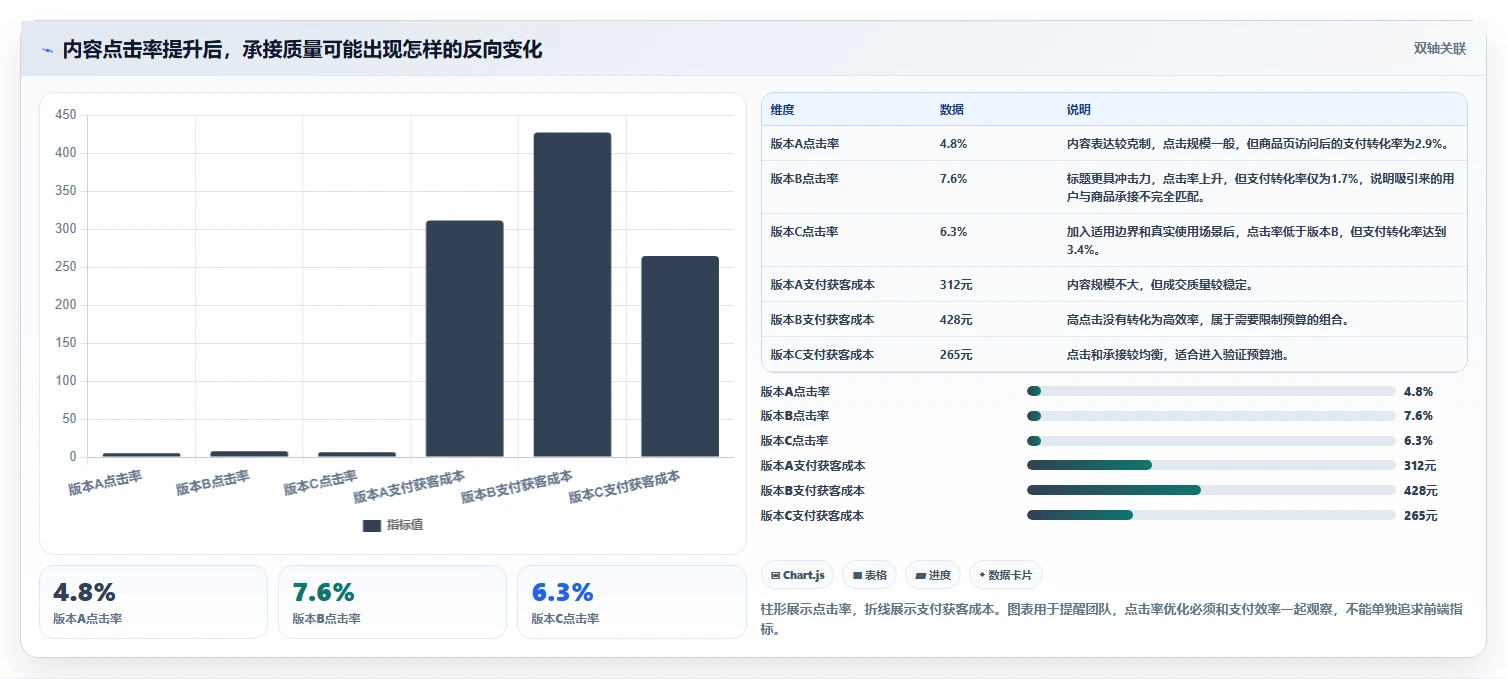Click the 版本C点击率 progress bar track
This screenshot has width=1507, height=679.
tap(1211, 441)
